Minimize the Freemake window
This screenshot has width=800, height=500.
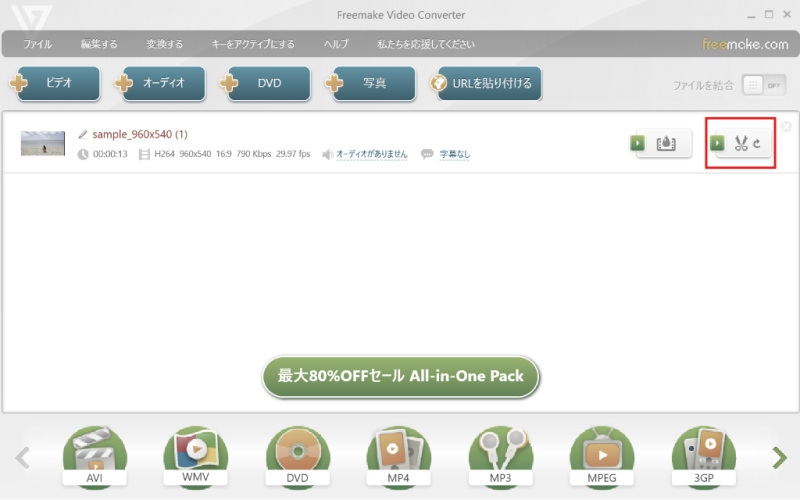click(751, 15)
